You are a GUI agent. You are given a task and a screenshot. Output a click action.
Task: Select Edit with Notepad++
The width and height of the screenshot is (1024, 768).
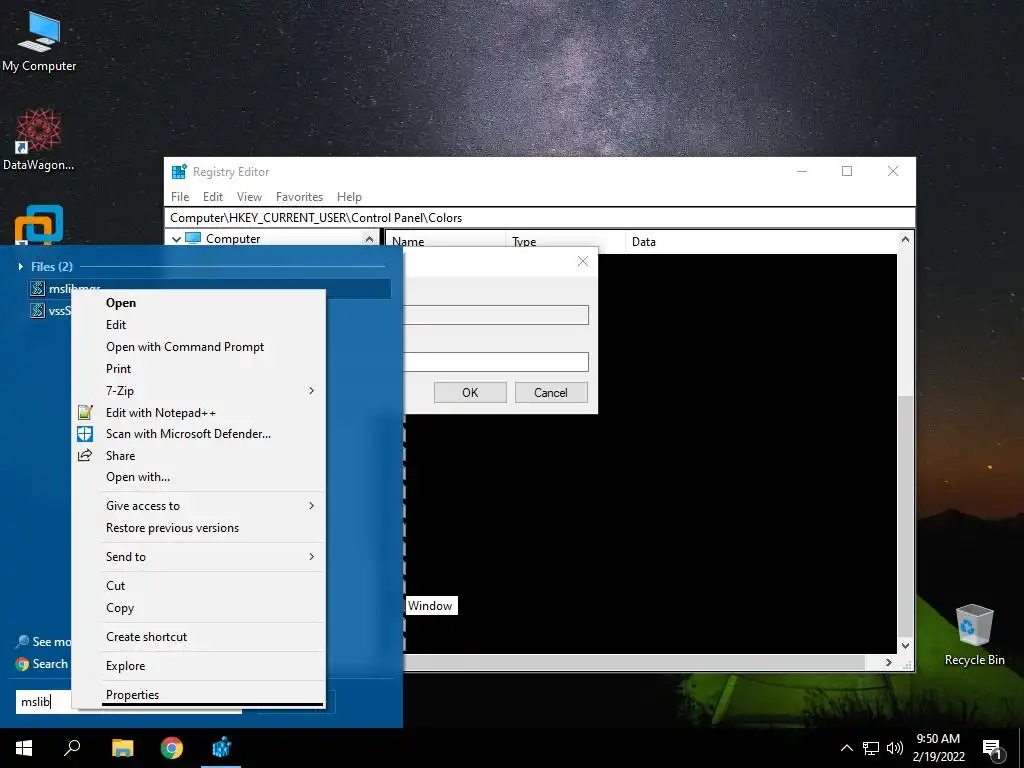pyautogui.click(x=199, y=413)
